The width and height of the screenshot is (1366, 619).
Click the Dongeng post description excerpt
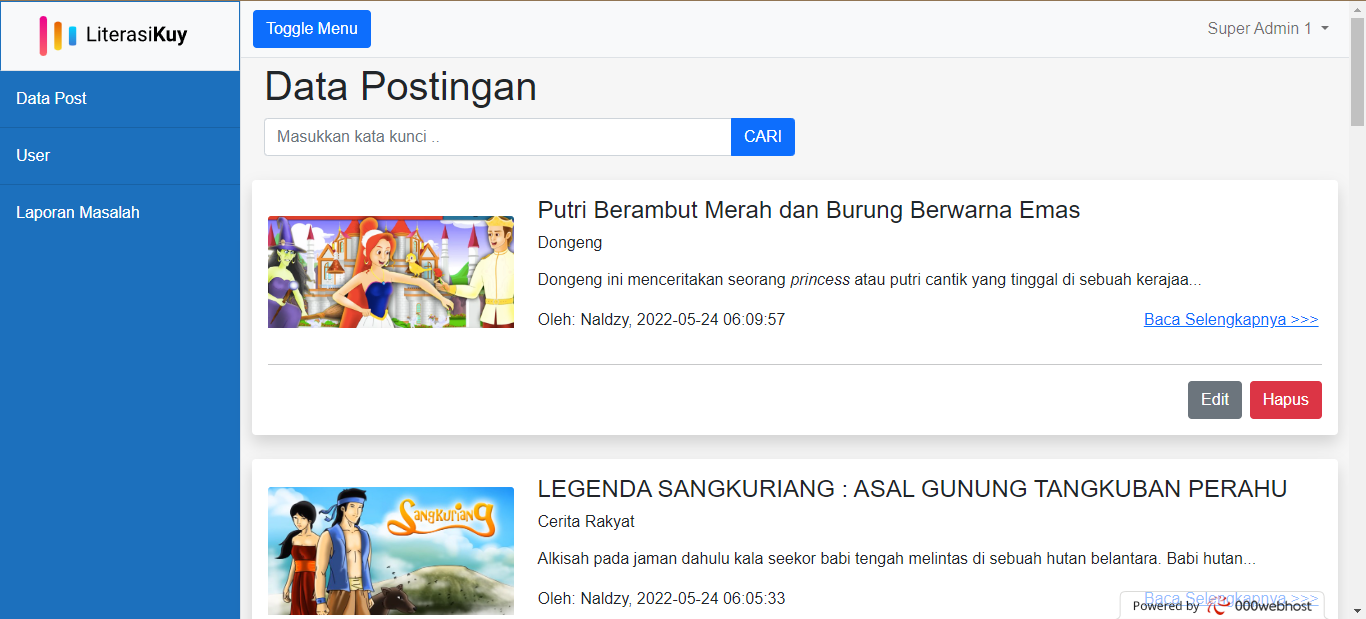[869, 280]
